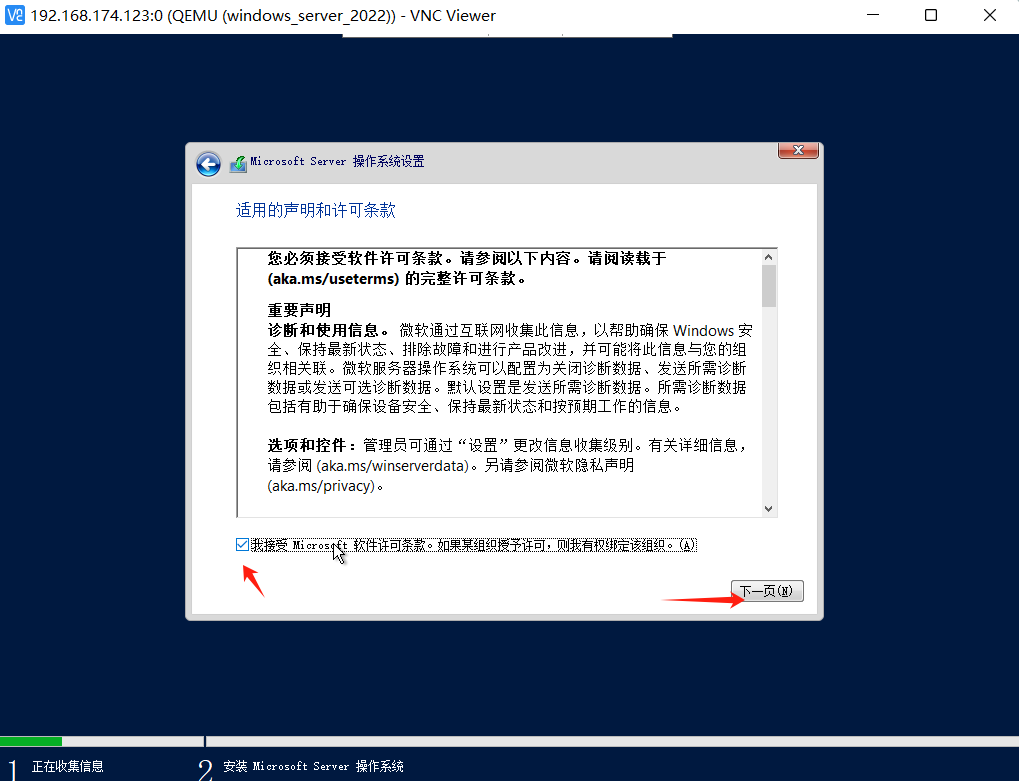Click the 下一页(N) next button

coord(767,591)
